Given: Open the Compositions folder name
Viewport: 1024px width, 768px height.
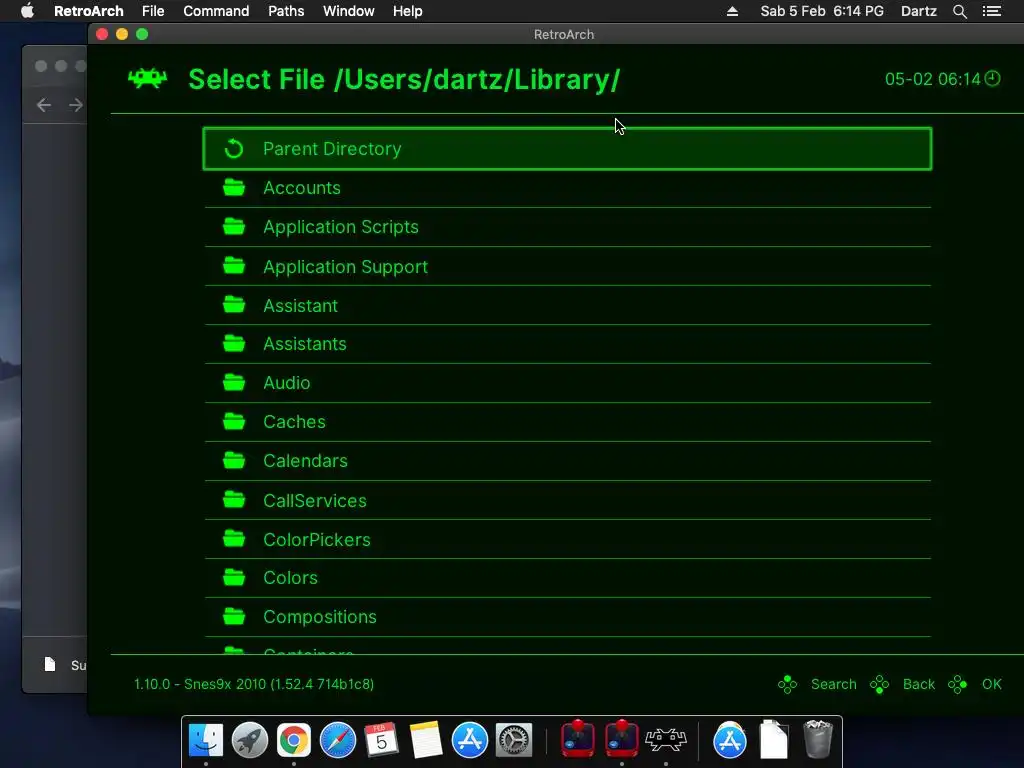Looking at the screenshot, I should click(320, 617).
